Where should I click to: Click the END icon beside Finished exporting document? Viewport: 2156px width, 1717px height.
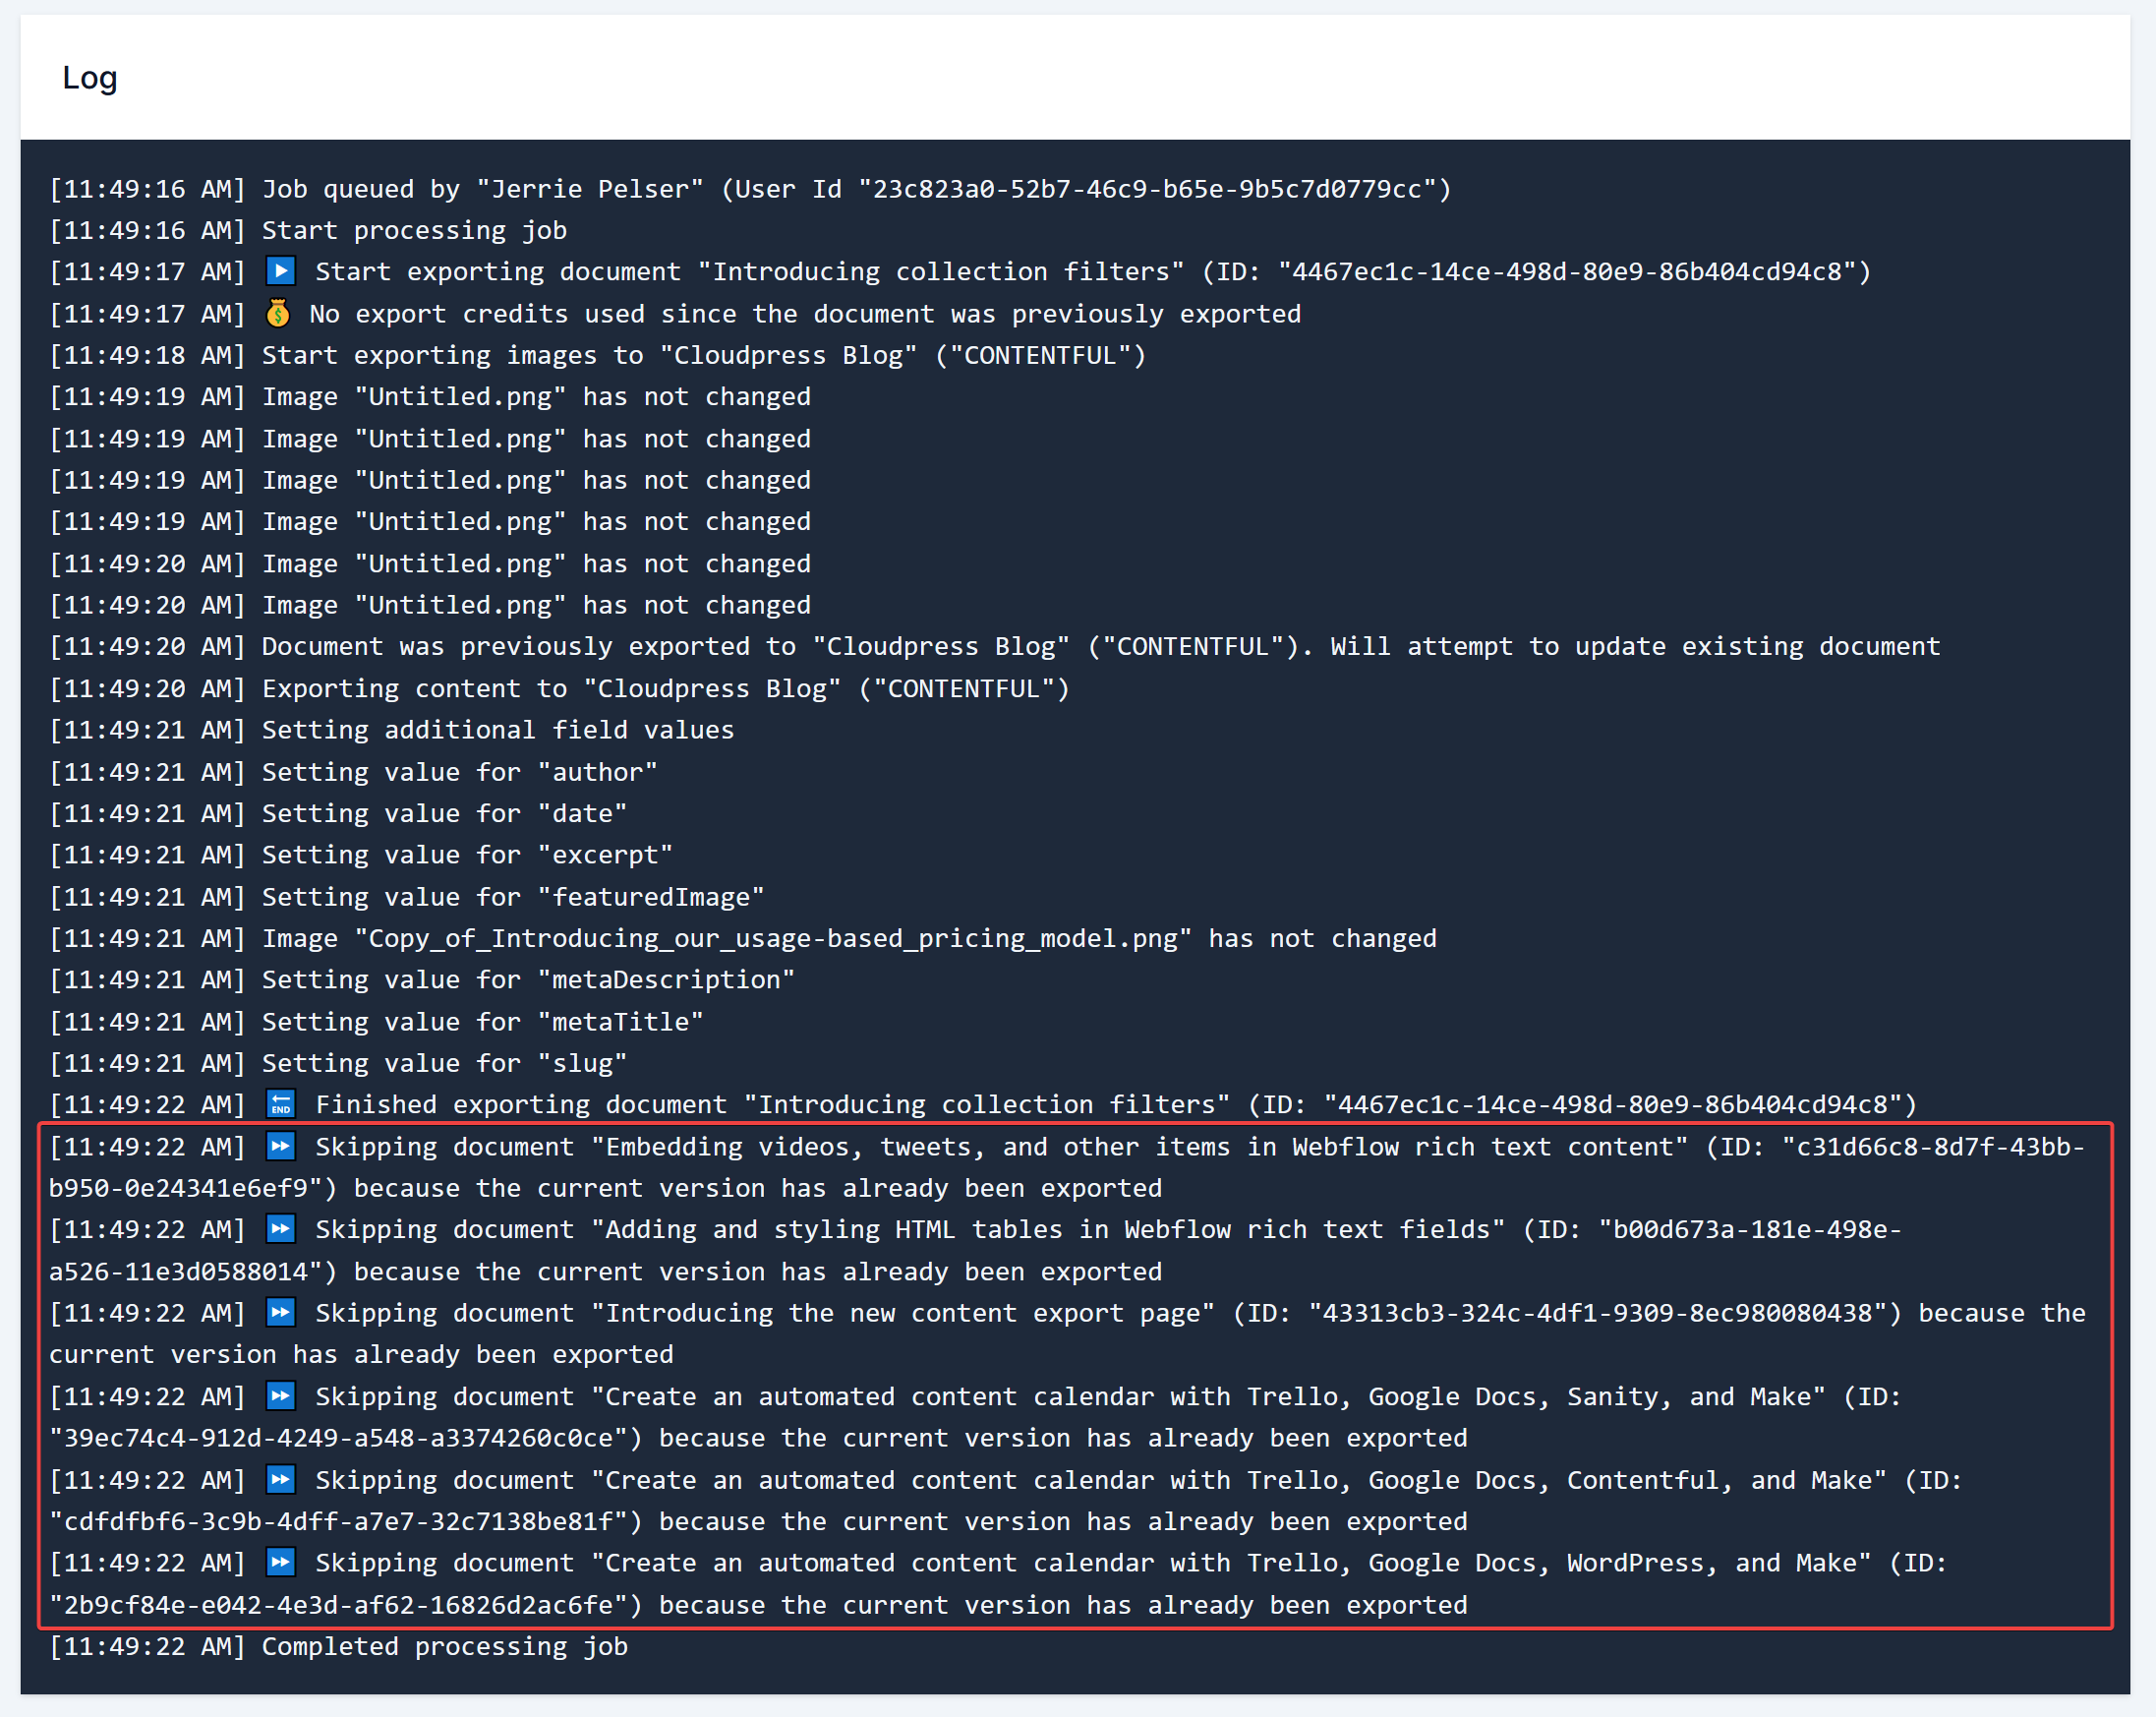click(281, 1104)
